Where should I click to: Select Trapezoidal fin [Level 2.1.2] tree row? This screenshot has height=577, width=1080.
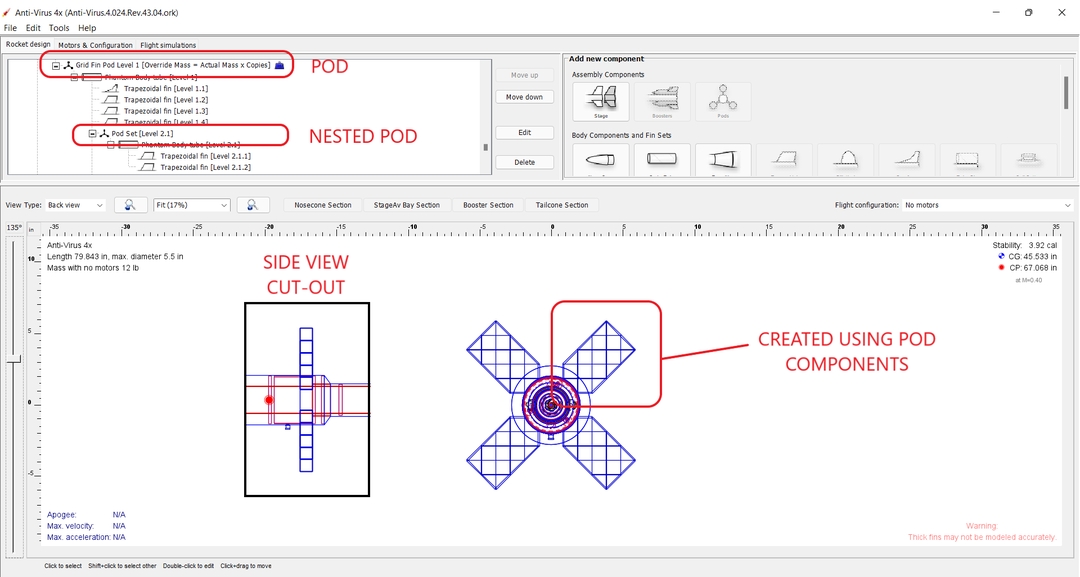[x=205, y=167]
